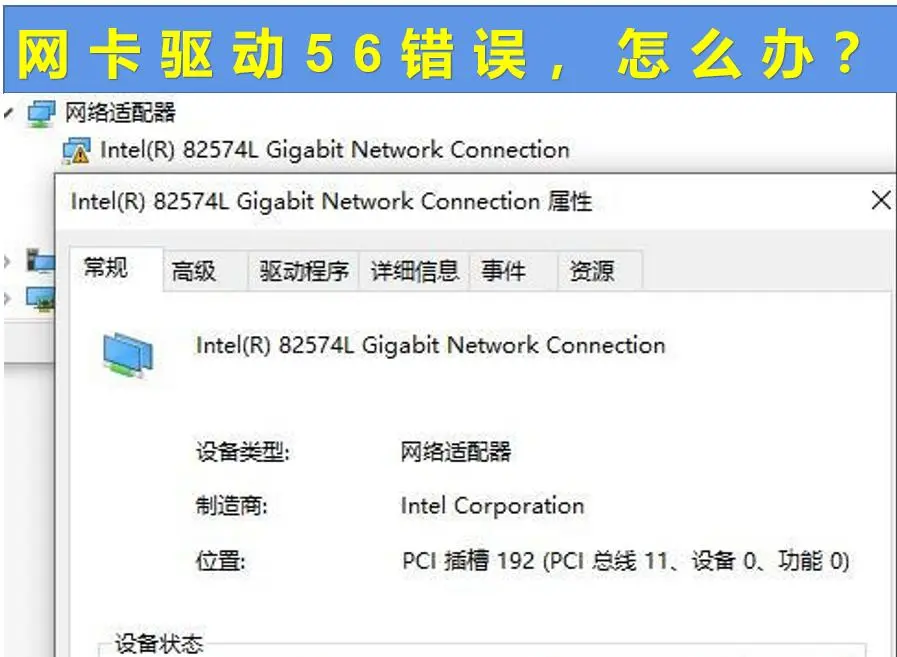Collapse the 网络适配器 tree node
Screen dimensions: 897x657
[x=9, y=112]
